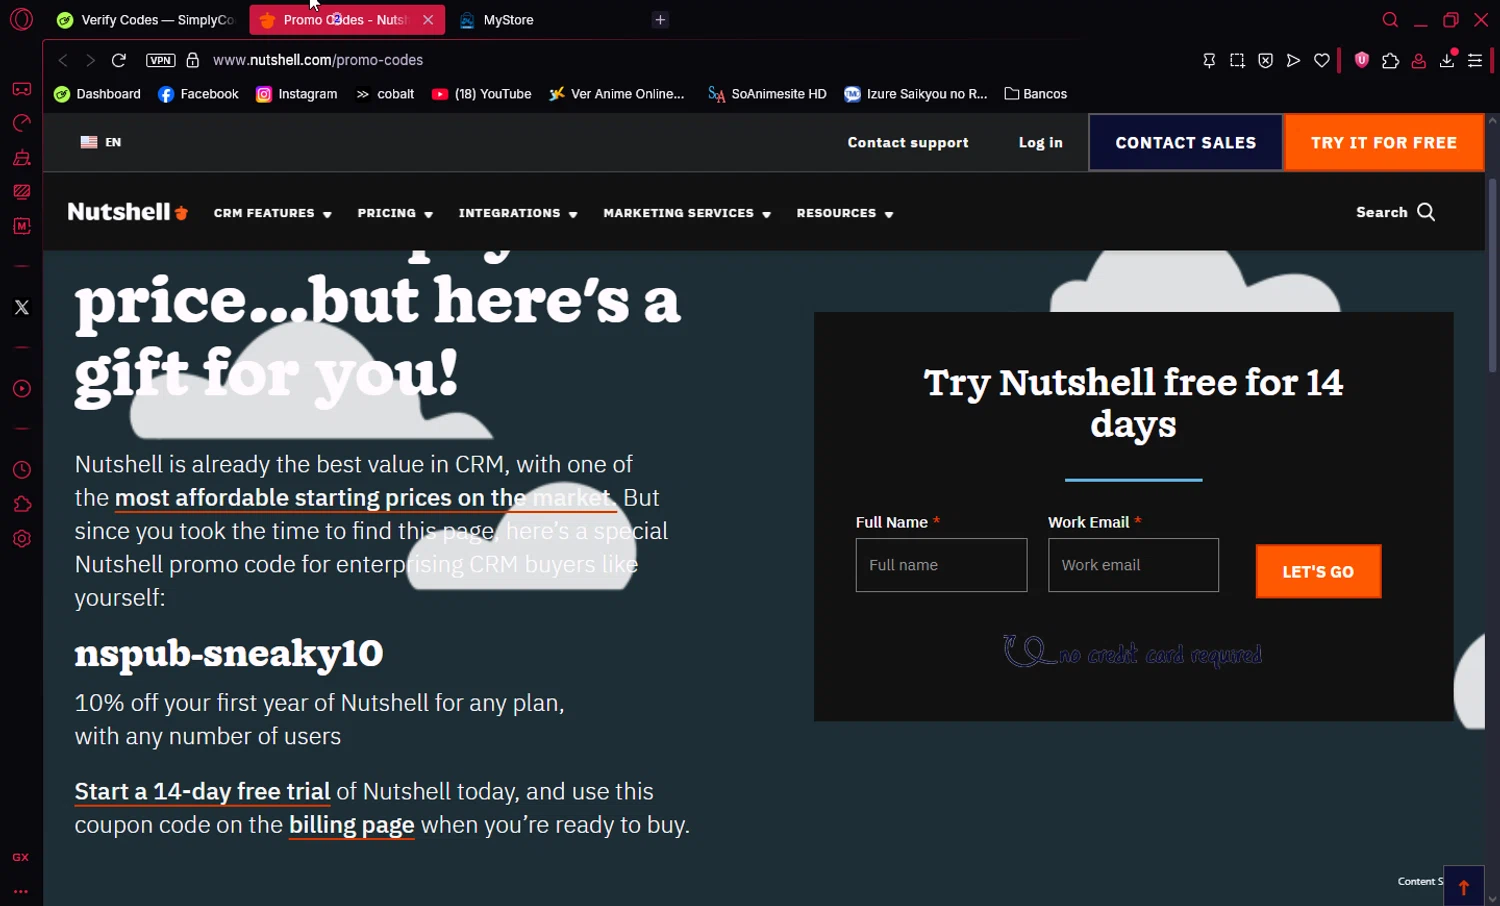The height and width of the screenshot is (906, 1500).
Task: Open Settings gear in the sidebar
Action: tap(21, 538)
